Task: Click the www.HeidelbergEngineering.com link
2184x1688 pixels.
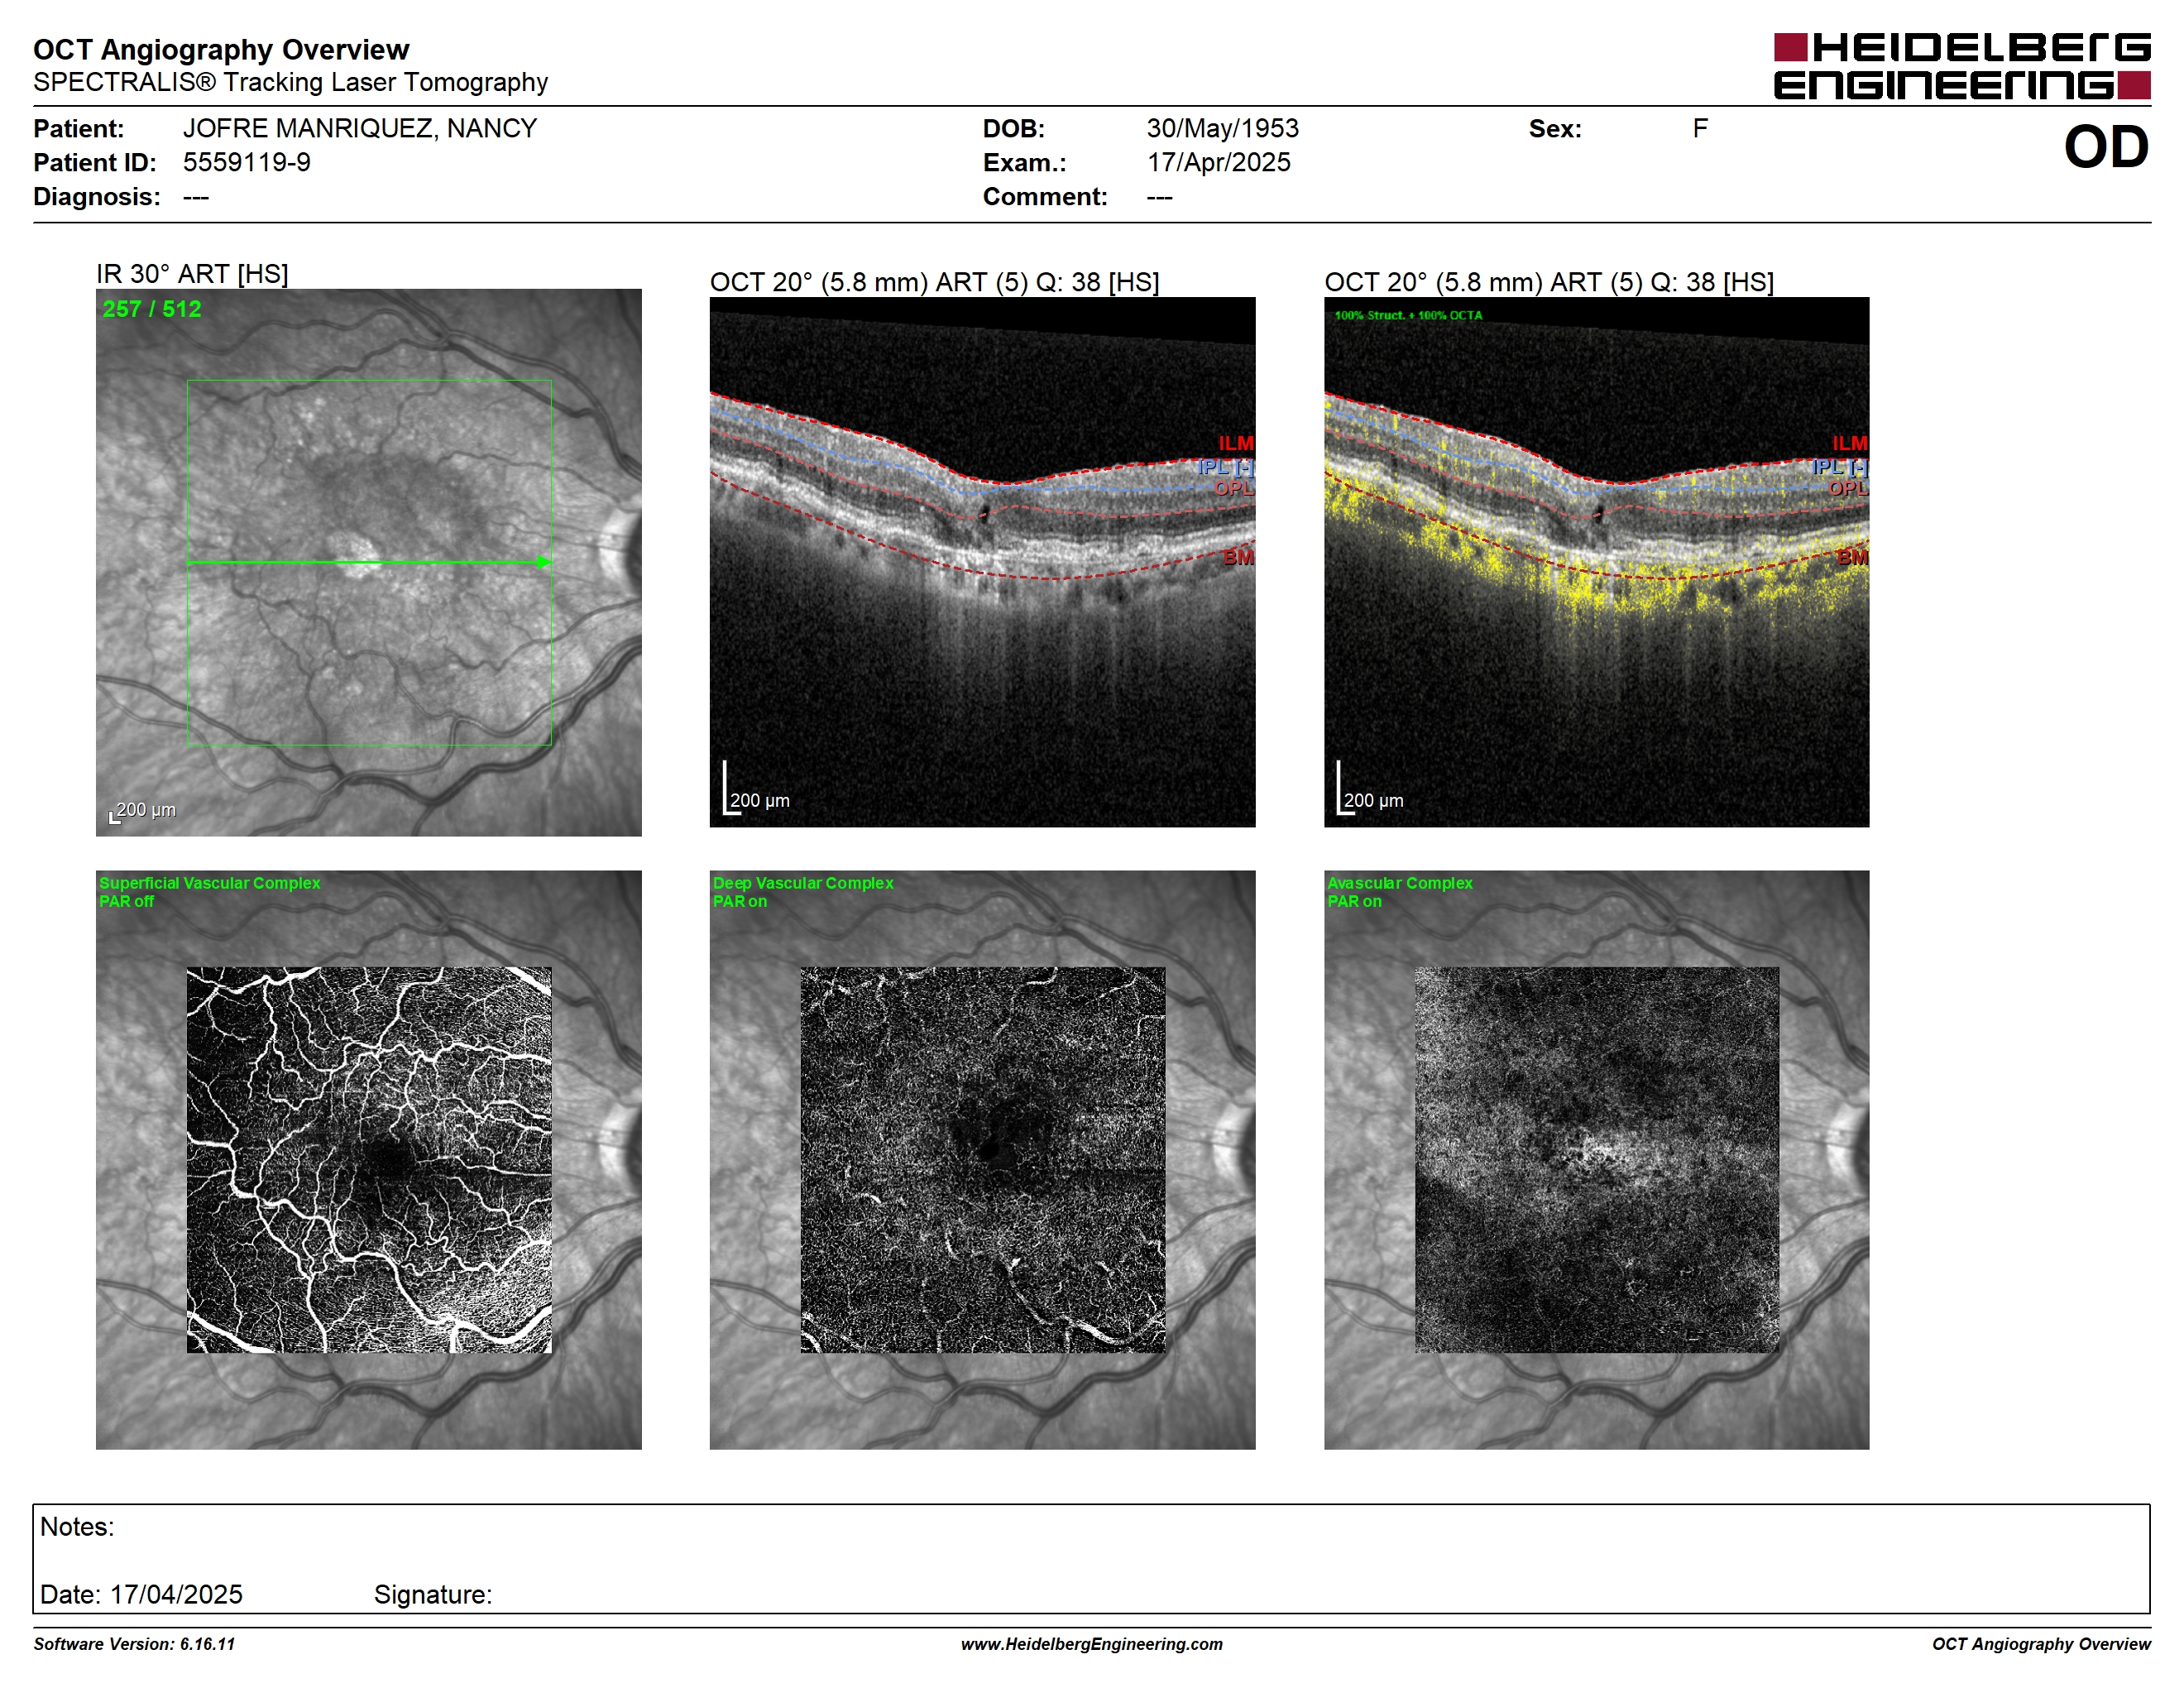Action: click(x=1092, y=1644)
